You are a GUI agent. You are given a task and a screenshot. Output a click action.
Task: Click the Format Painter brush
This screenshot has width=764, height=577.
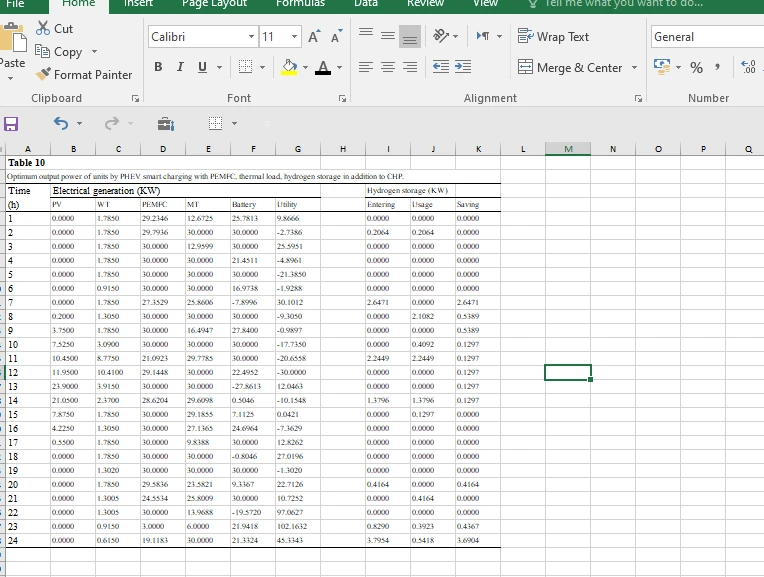click(44, 75)
